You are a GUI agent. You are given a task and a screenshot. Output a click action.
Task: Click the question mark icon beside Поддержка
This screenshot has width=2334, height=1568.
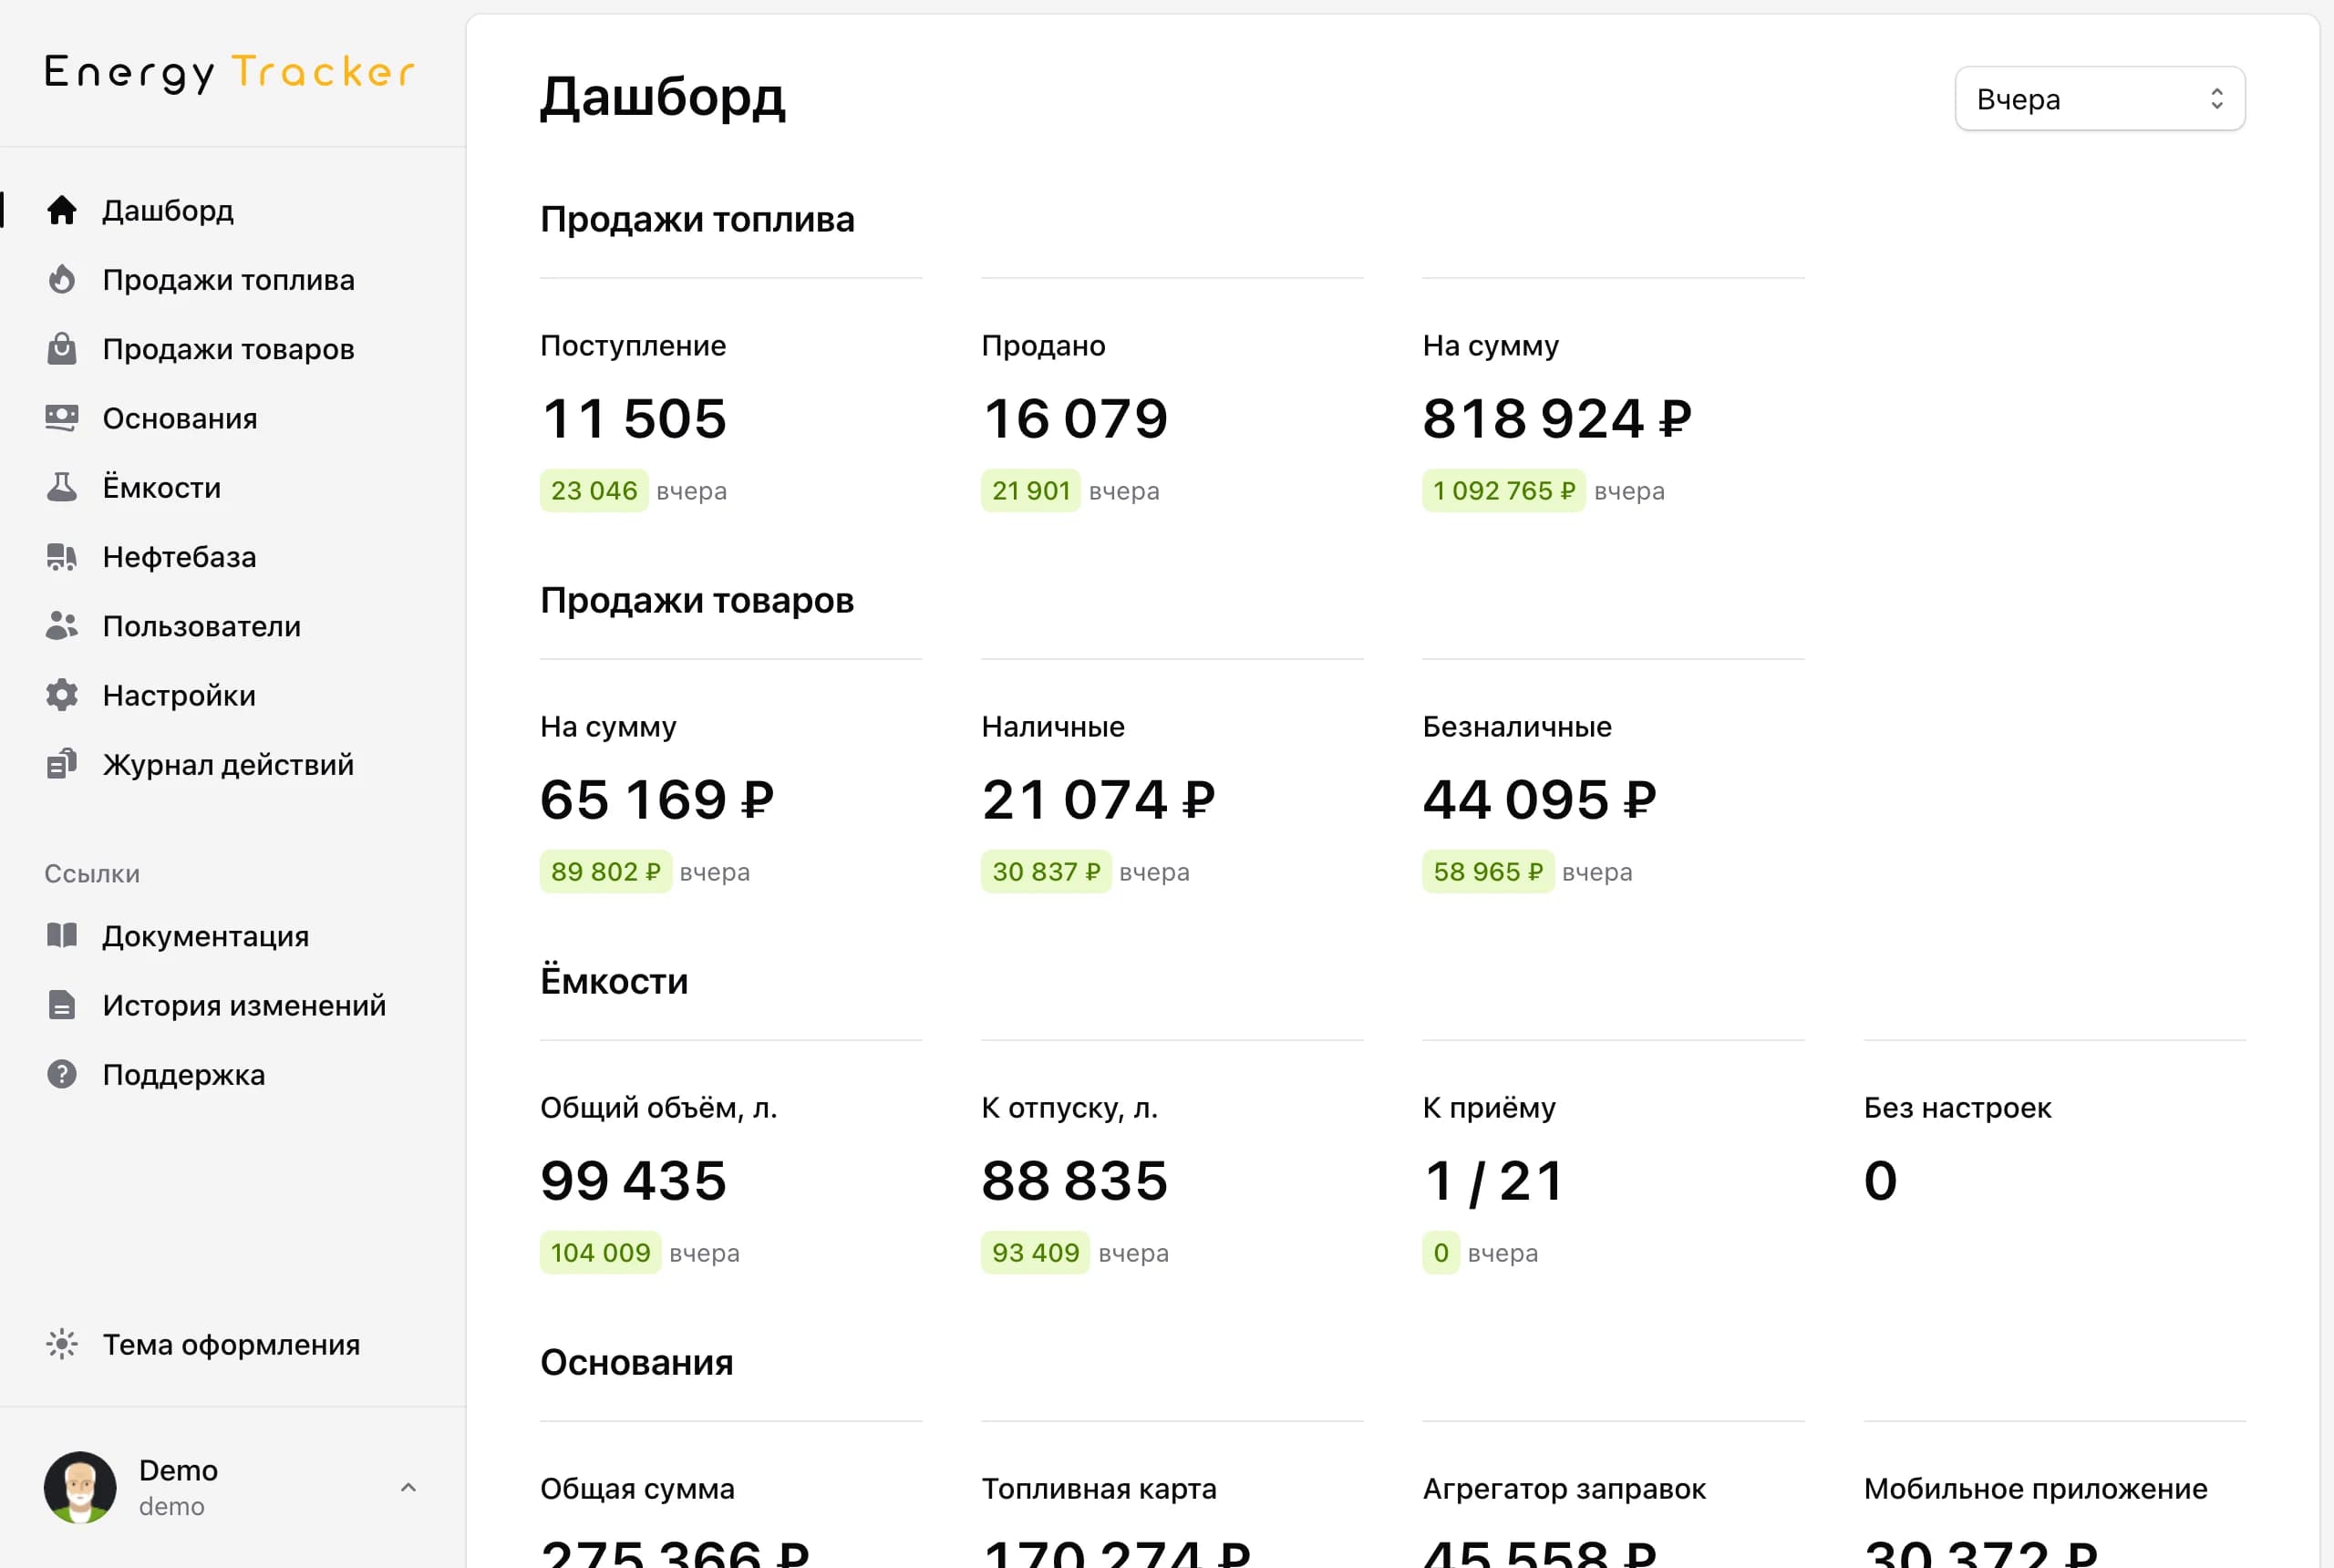click(62, 1074)
